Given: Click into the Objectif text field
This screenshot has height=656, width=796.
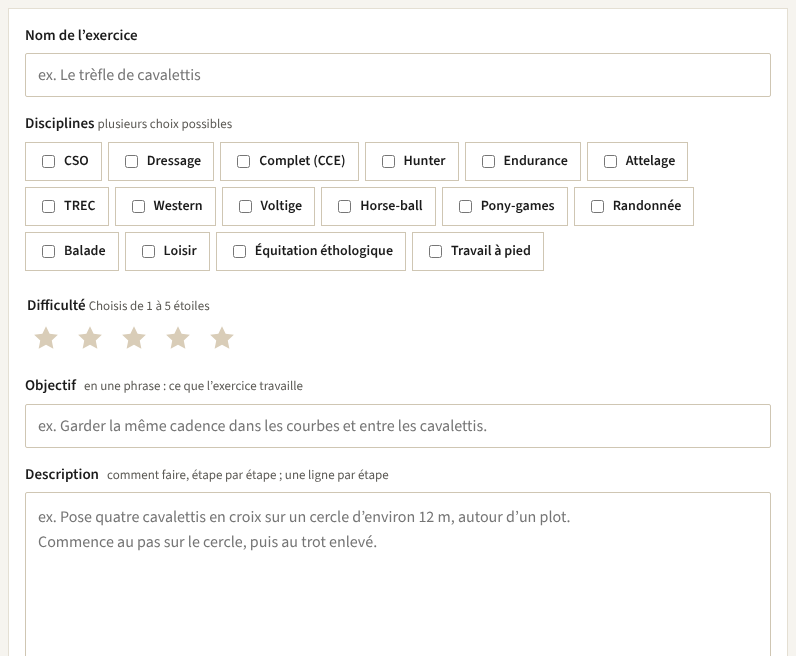Looking at the screenshot, I should coord(398,426).
